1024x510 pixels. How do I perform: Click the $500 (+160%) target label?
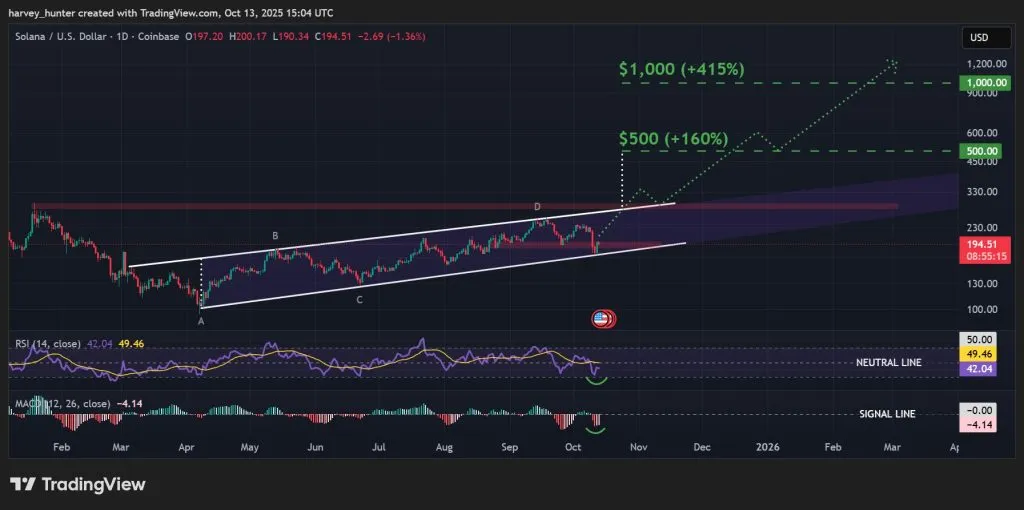673,138
